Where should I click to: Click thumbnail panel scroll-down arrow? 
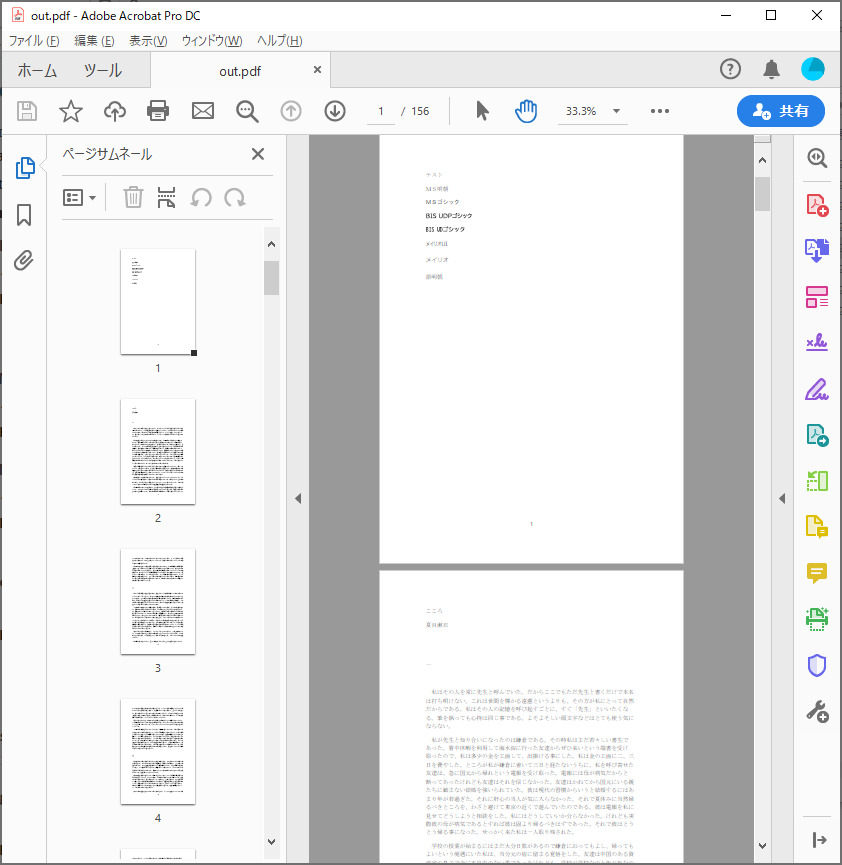pyautogui.click(x=271, y=842)
